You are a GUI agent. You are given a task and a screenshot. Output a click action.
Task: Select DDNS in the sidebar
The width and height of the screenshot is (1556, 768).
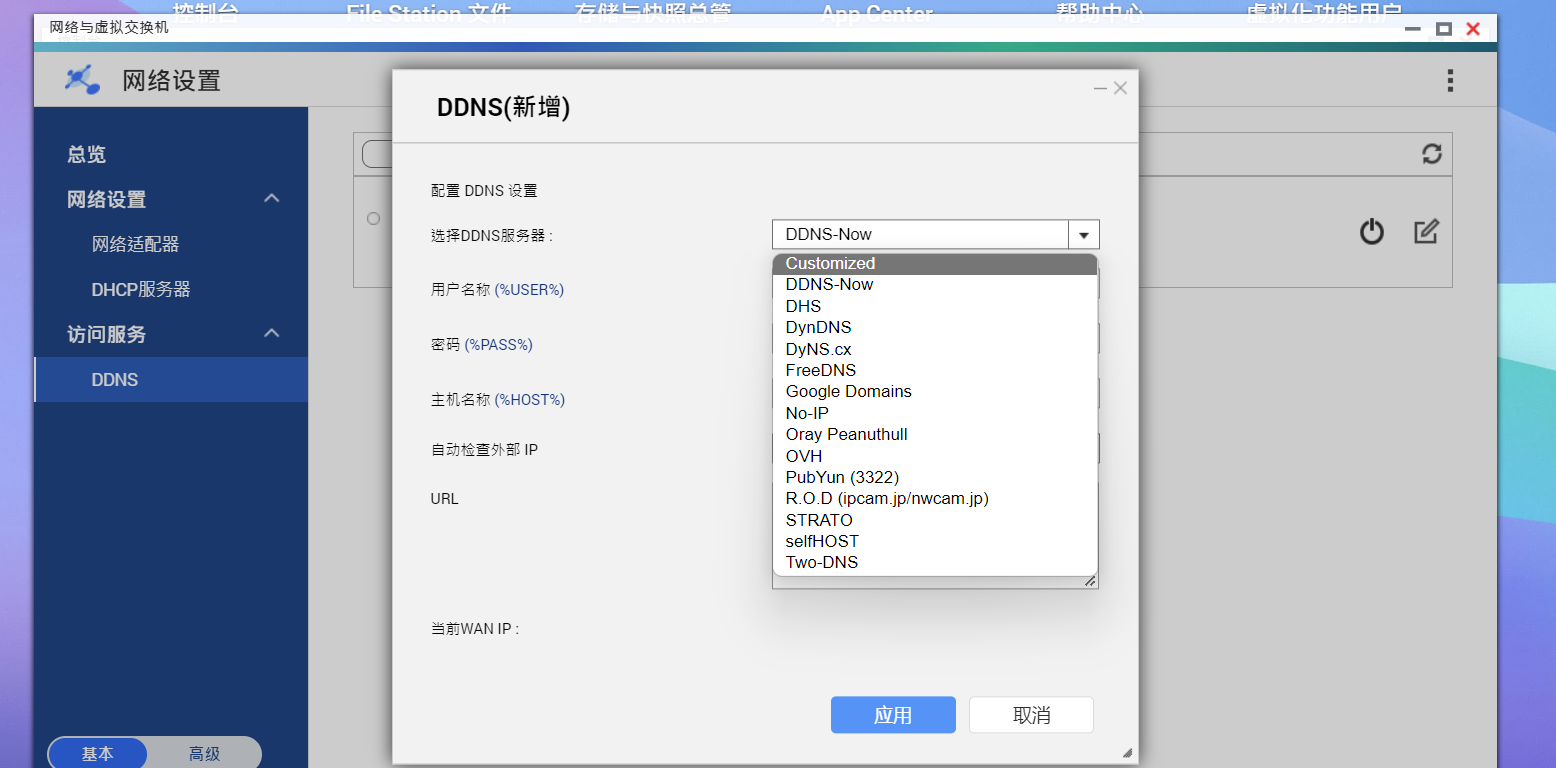171,380
